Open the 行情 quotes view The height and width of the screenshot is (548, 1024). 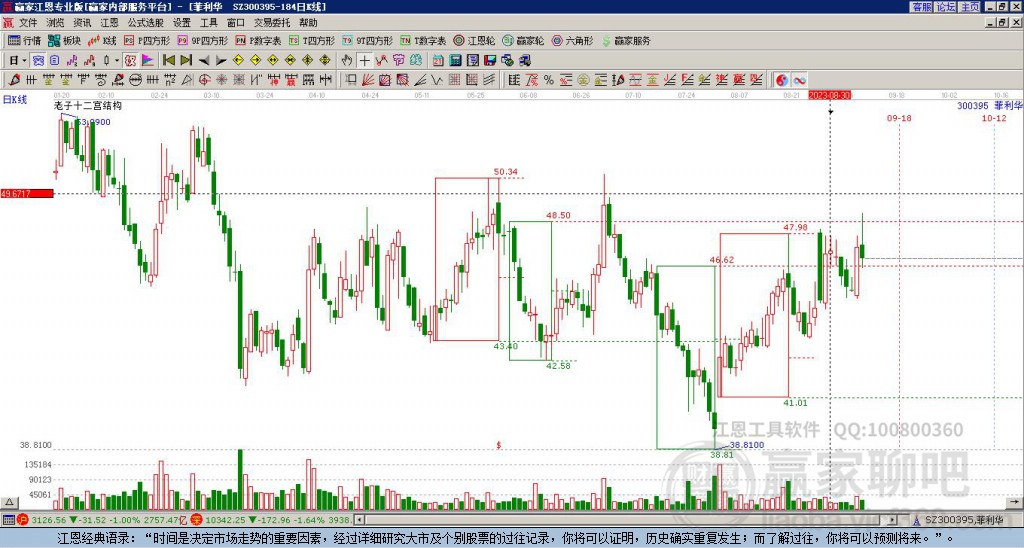(25, 40)
